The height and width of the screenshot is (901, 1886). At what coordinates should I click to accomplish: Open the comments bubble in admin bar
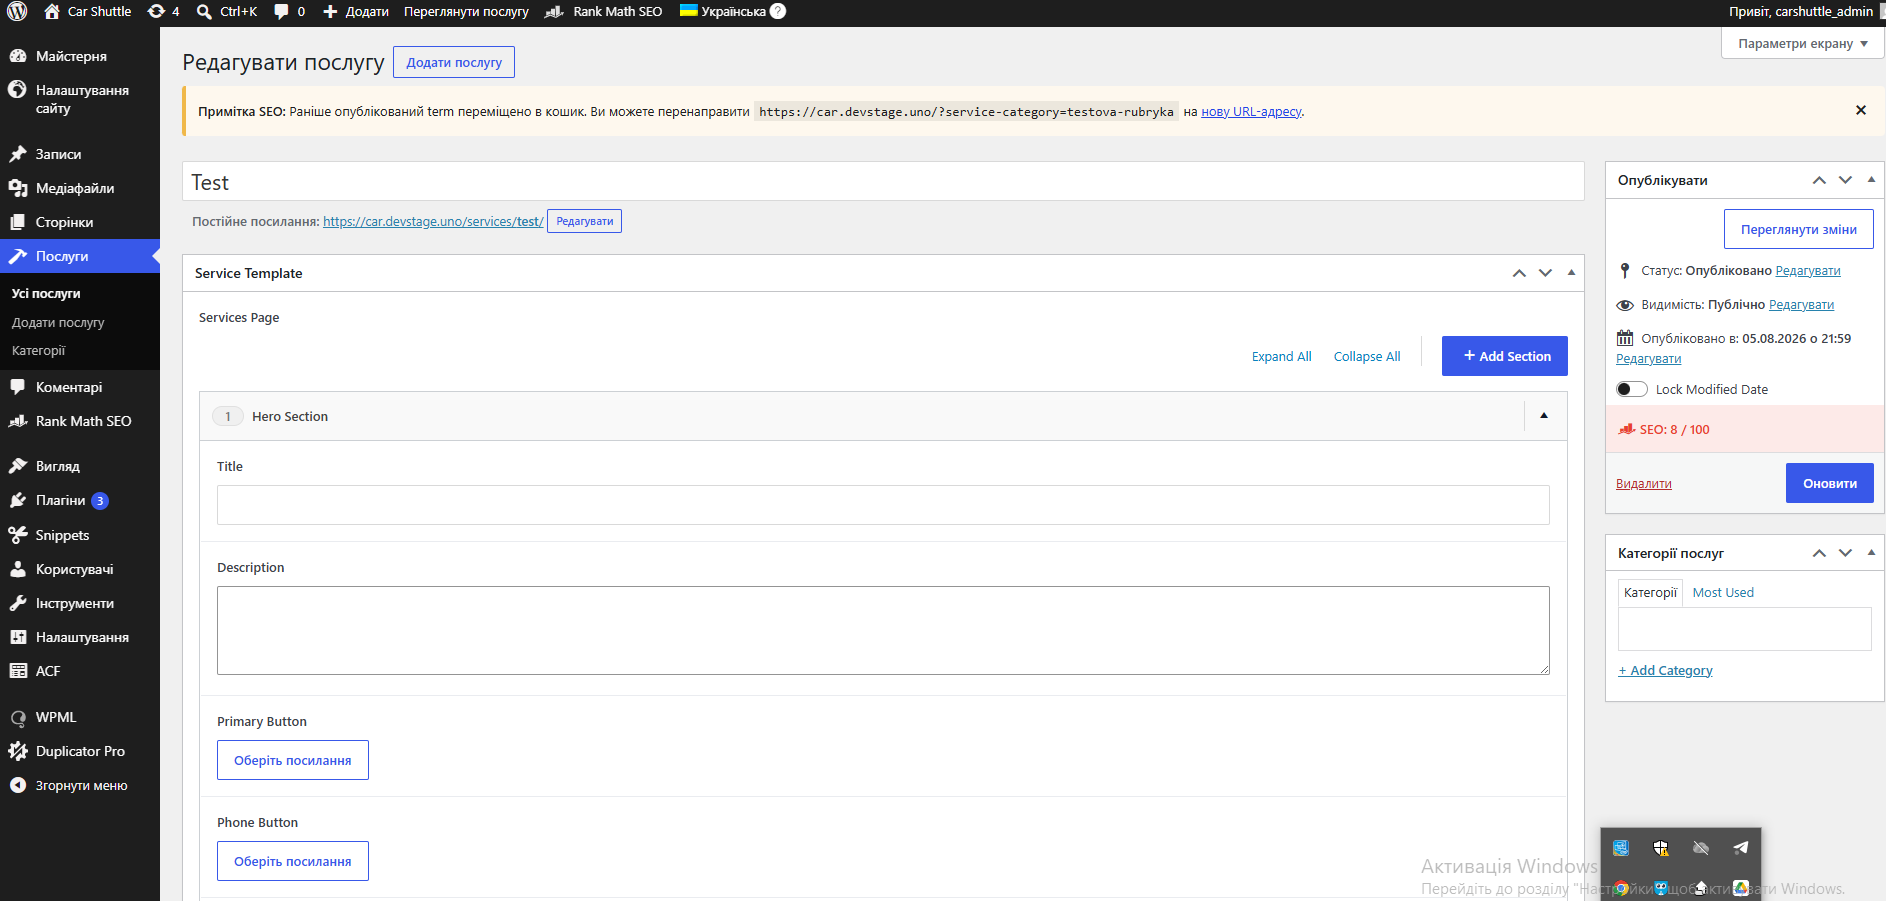click(289, 12)
